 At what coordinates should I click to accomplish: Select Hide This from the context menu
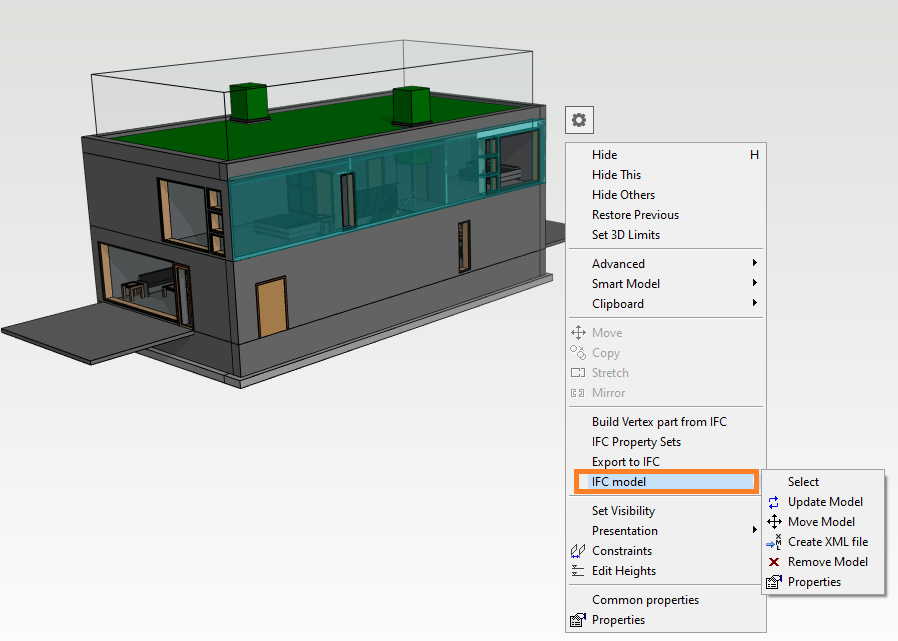pos(617,174)
